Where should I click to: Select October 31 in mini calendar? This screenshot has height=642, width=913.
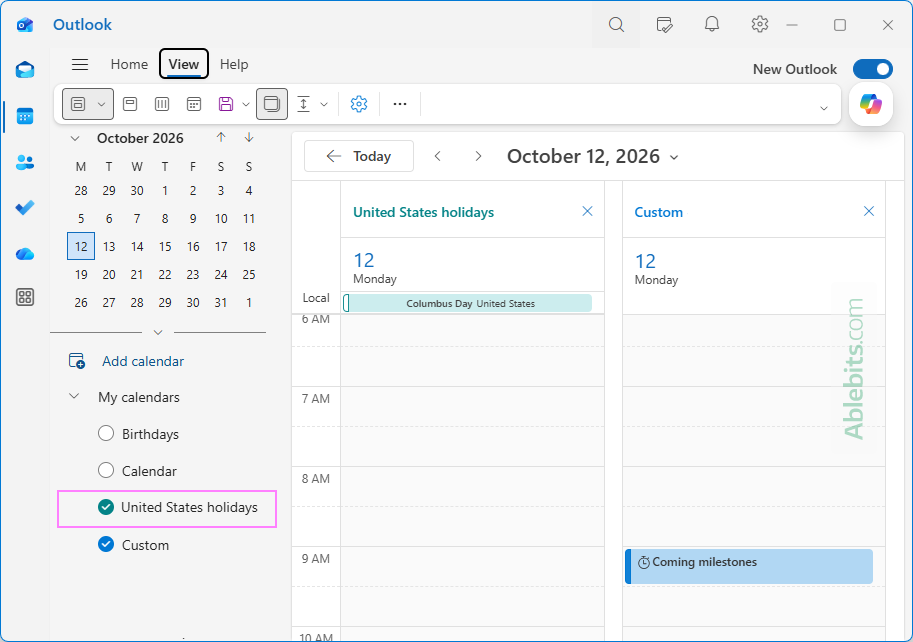[221, 302]
